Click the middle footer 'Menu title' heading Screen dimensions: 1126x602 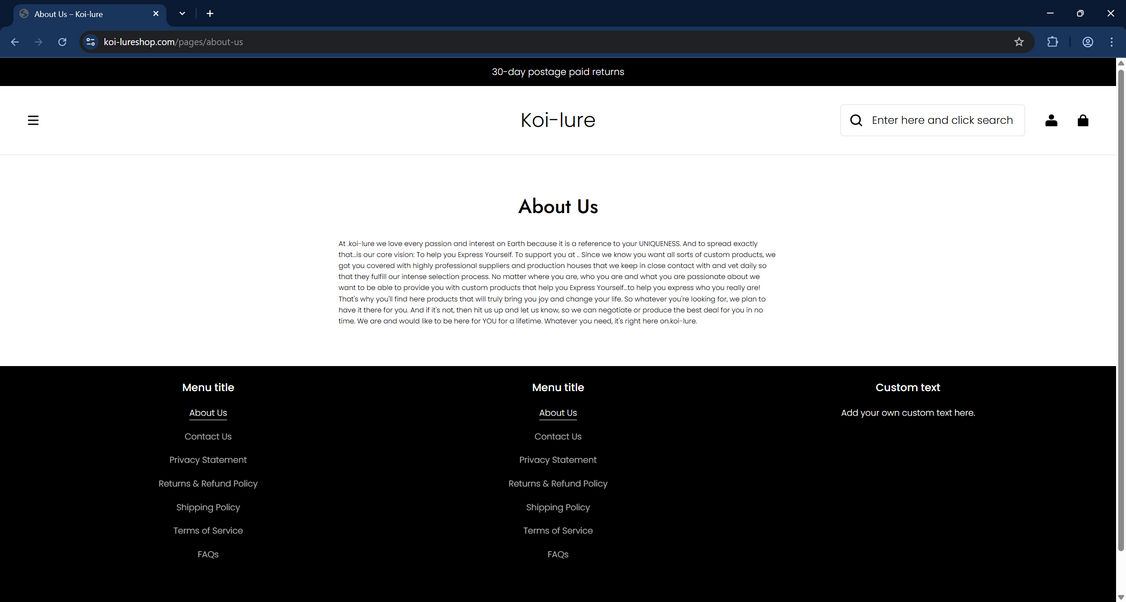(x=558, y=387)
